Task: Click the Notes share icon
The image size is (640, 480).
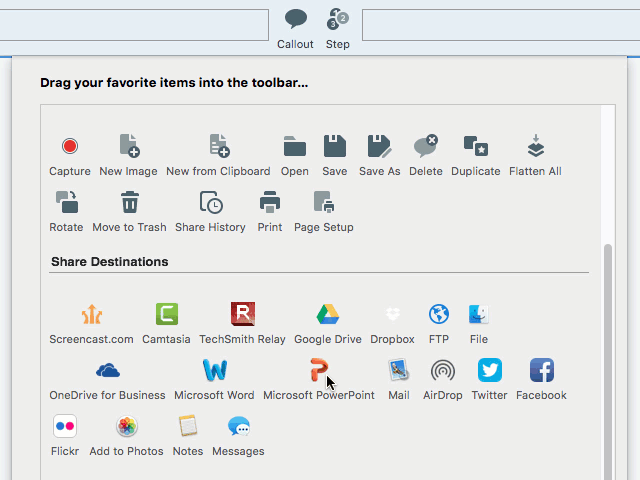Action: [x=188, y=426]
